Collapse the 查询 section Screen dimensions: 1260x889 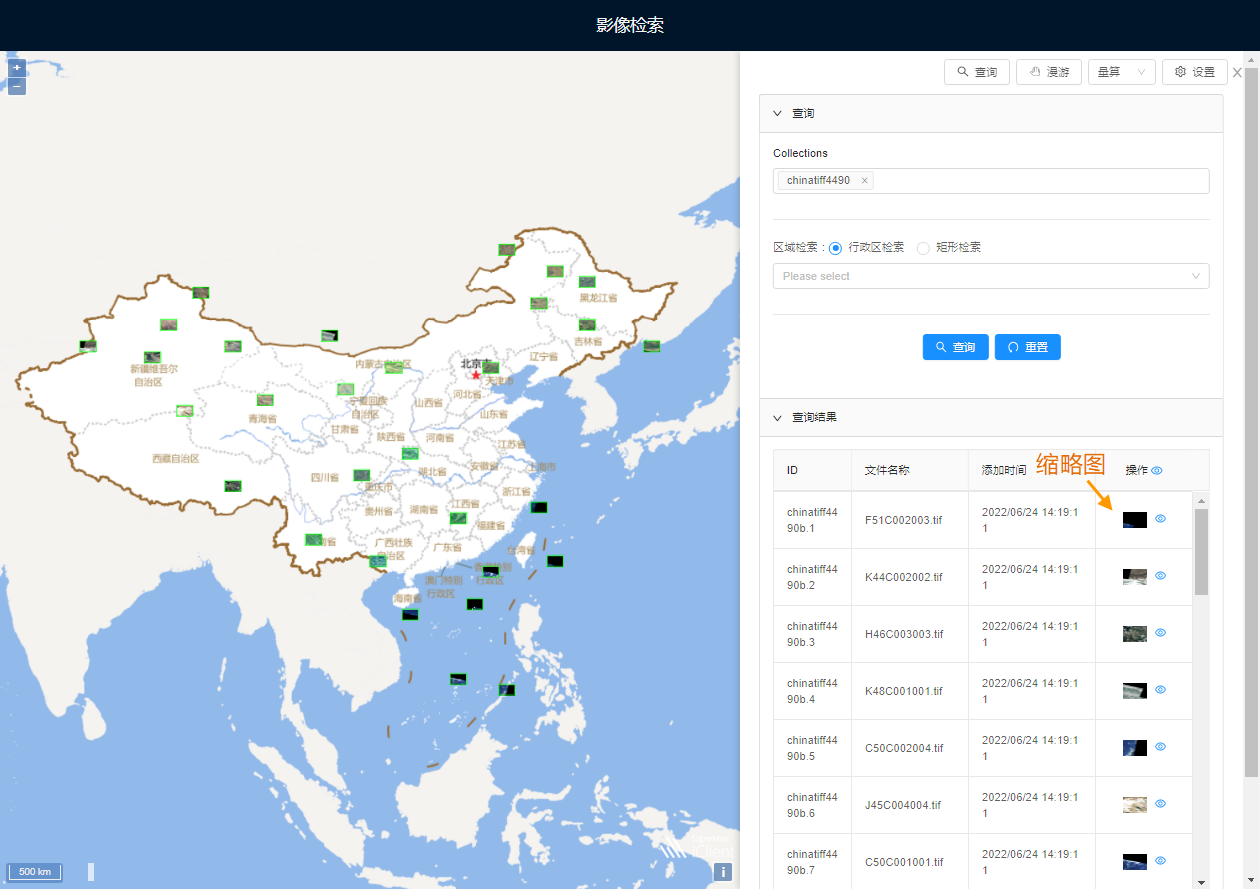(x=778, y=114)
